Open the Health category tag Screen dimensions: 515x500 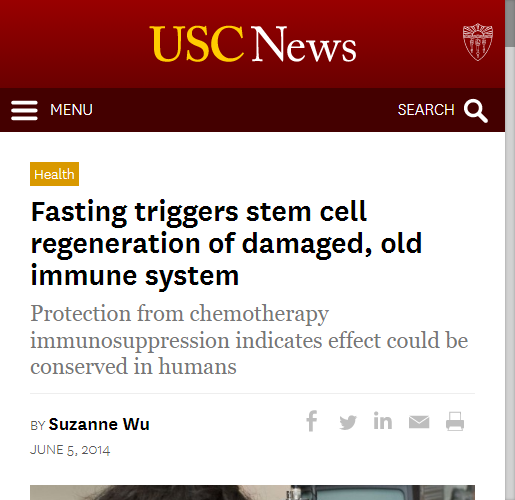(54, 174)
